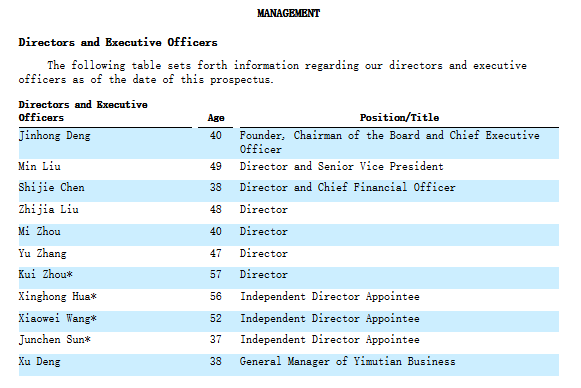Viewport: 581px width, 388px height.
Task: Select Shijie Chen in the table
Action: coord(52,188)
